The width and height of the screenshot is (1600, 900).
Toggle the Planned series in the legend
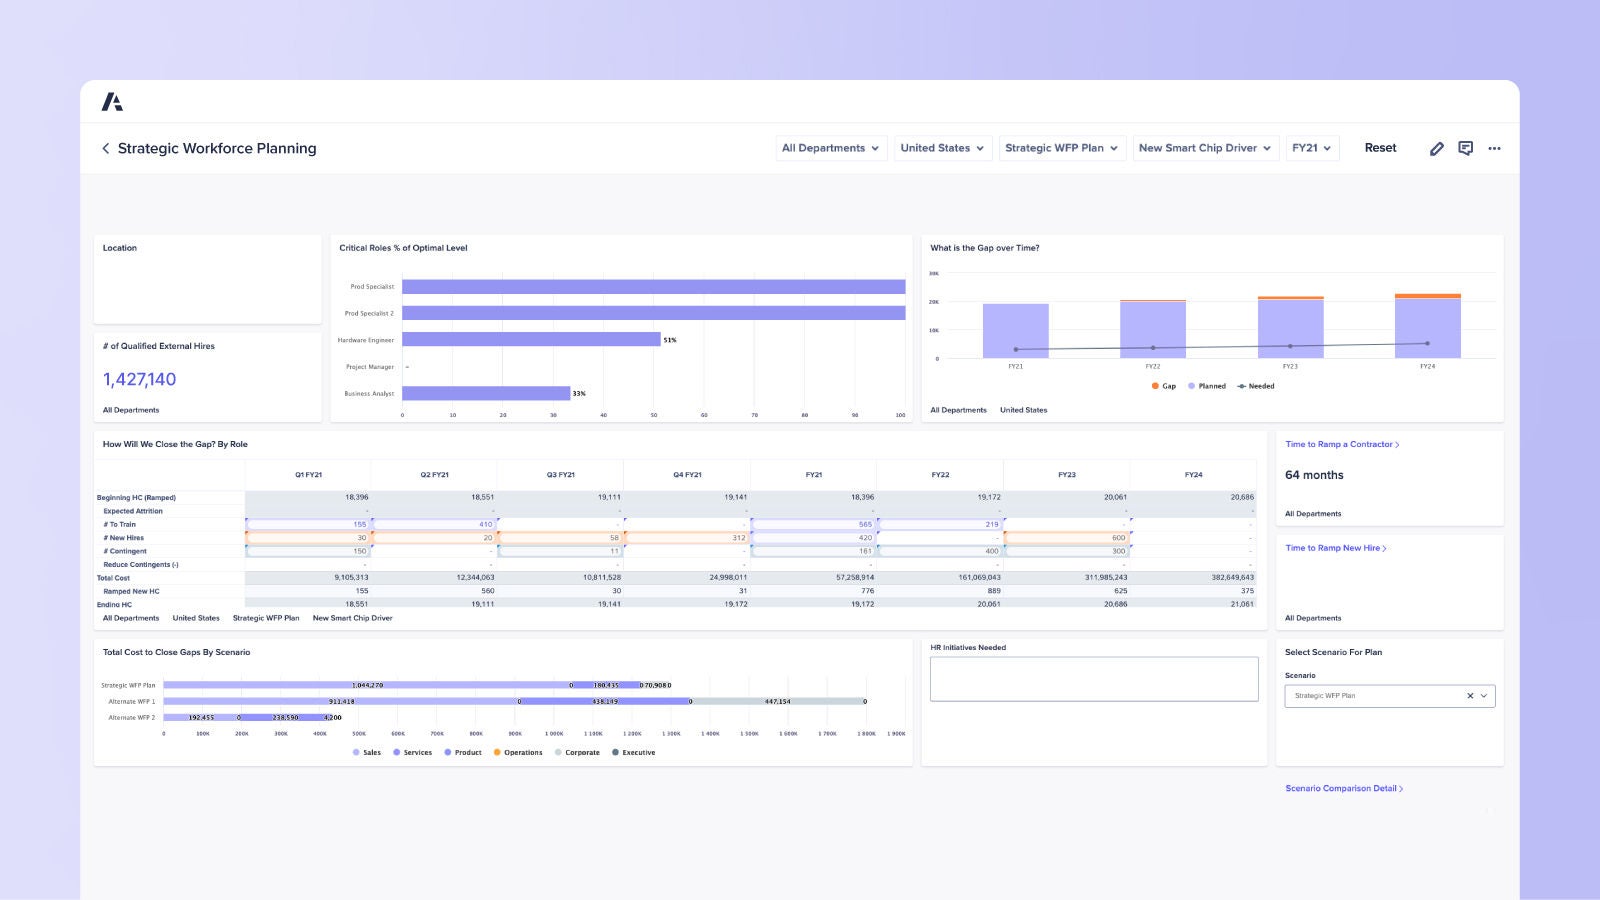[1205, 386]
